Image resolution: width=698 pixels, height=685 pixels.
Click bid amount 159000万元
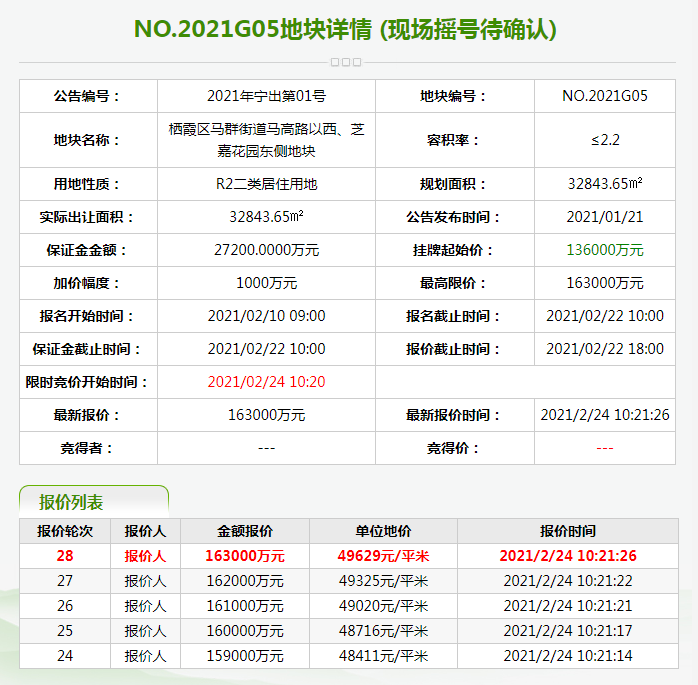click(x=245, y=655)
